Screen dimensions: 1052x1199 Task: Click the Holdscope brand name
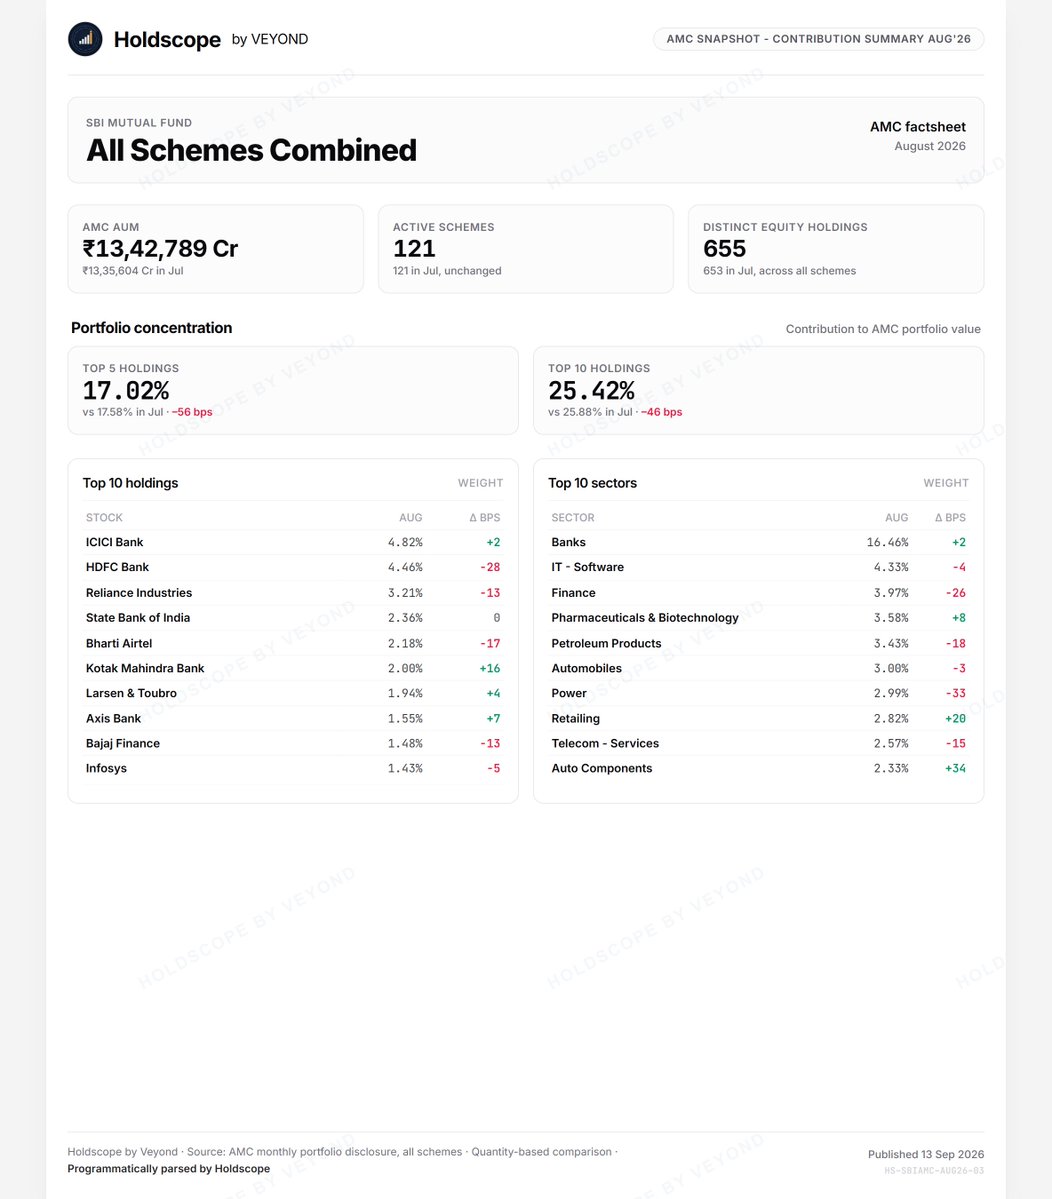[x=167, y=40]
